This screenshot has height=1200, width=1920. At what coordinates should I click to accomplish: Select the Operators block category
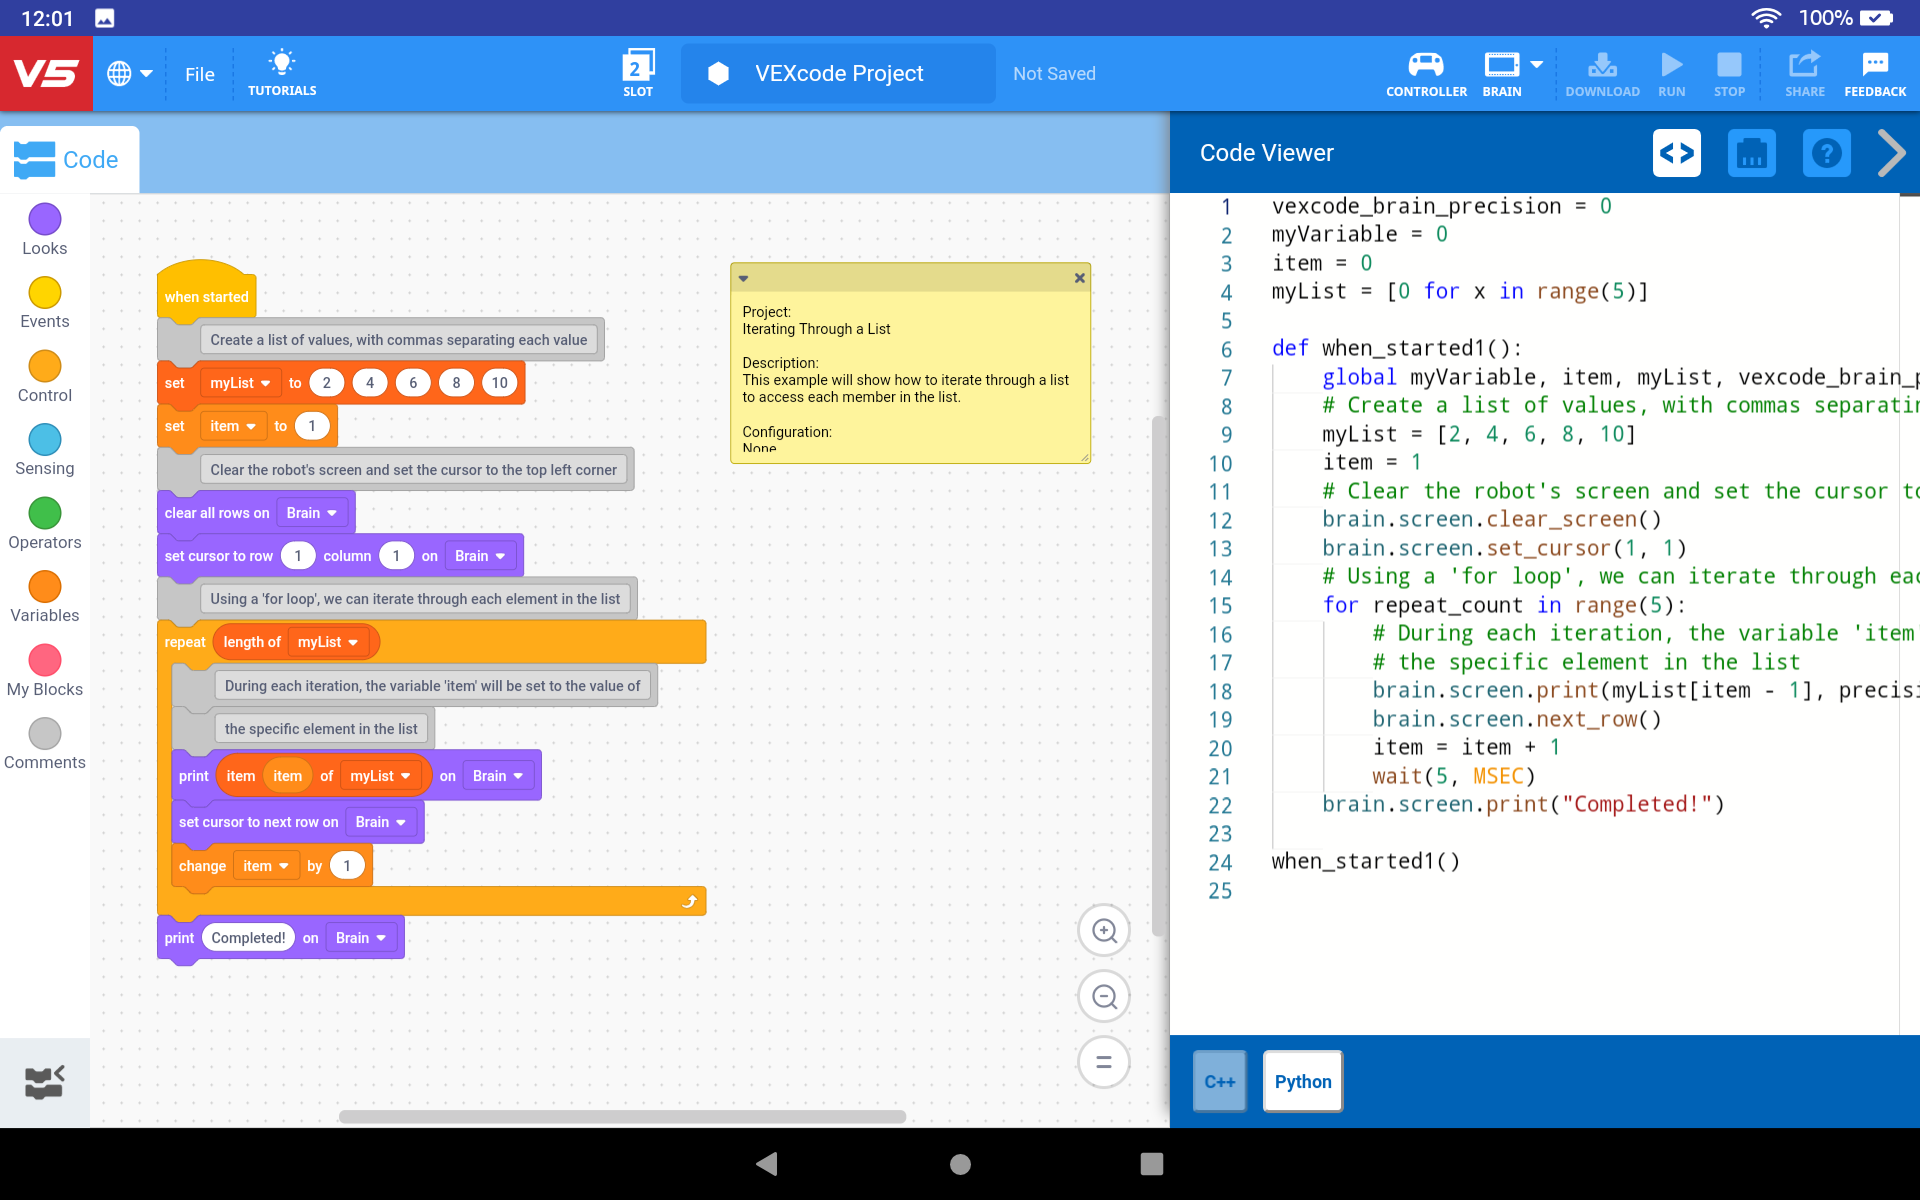point(44,513)
